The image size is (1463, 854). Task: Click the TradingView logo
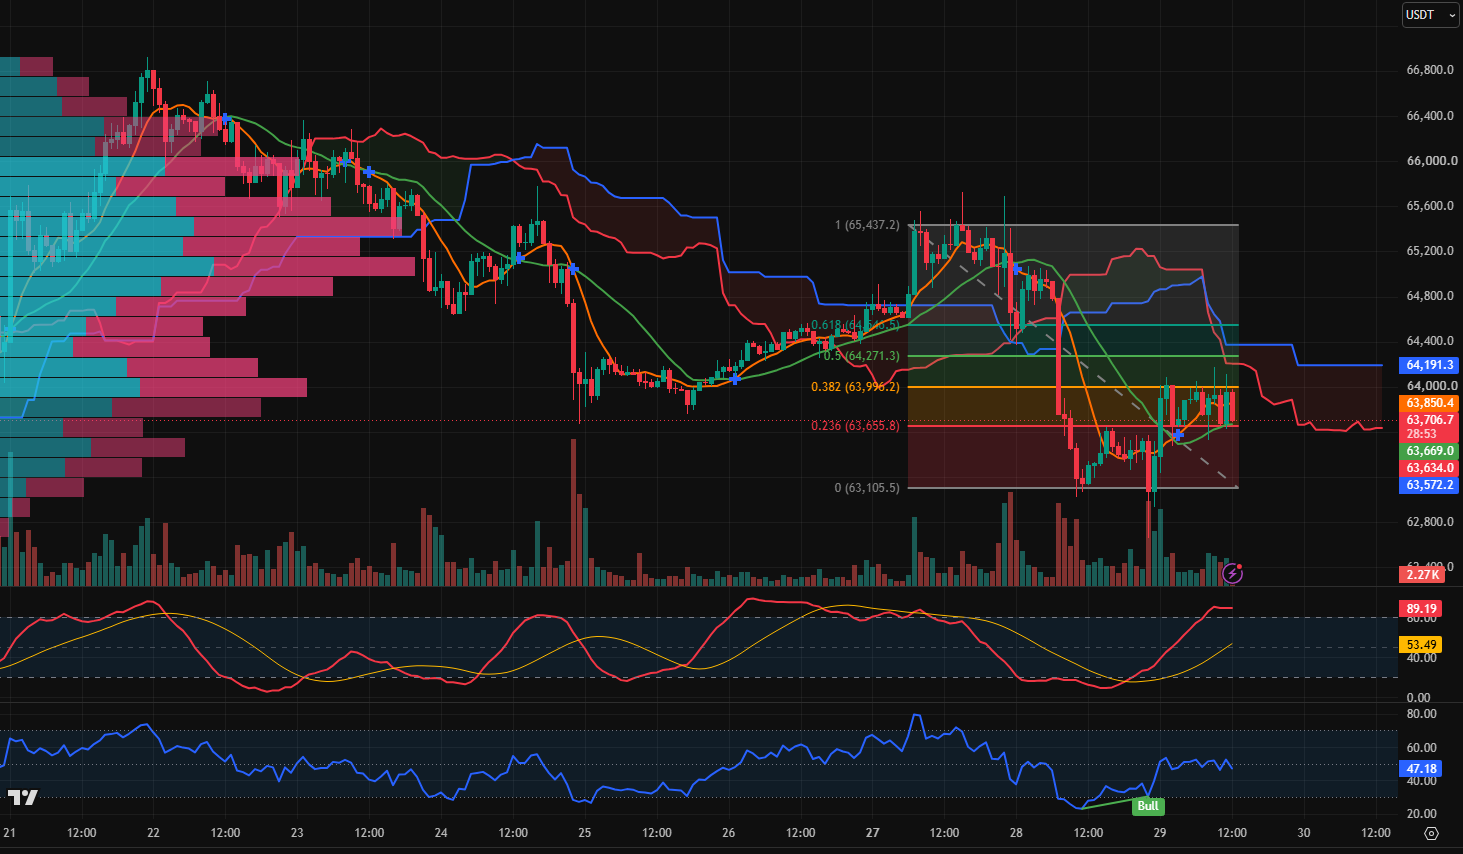click(x=22, y=797)
